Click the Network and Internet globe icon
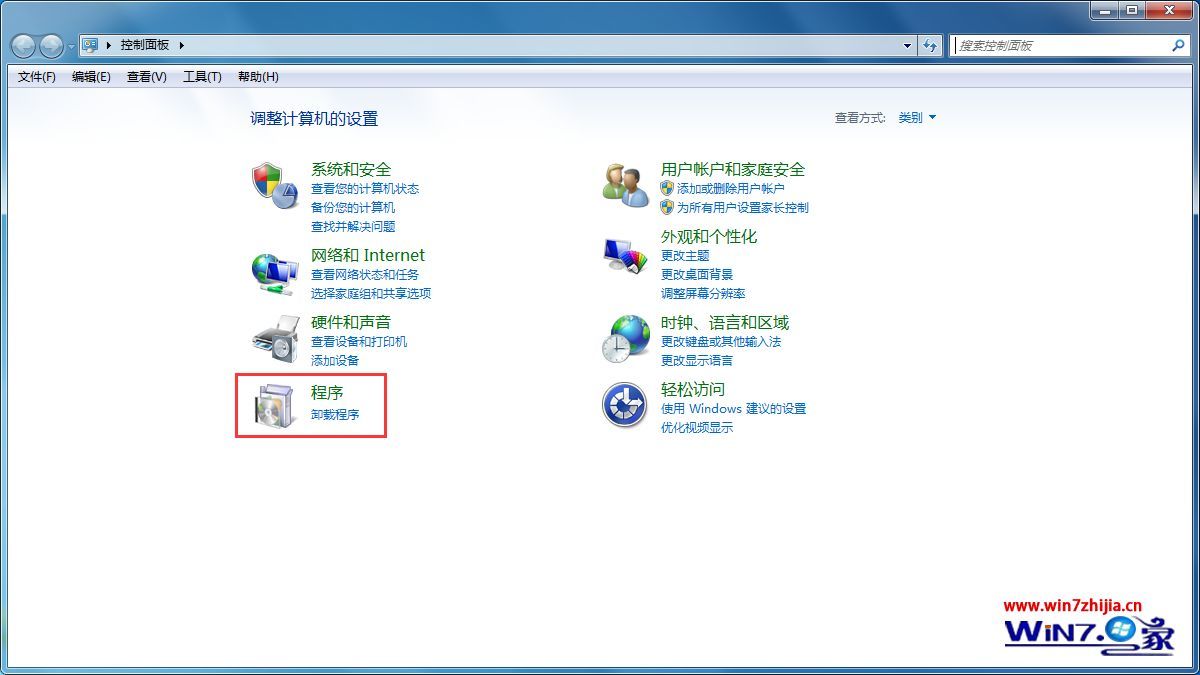Screen dimensions: 1200x675 coord(274,272)
